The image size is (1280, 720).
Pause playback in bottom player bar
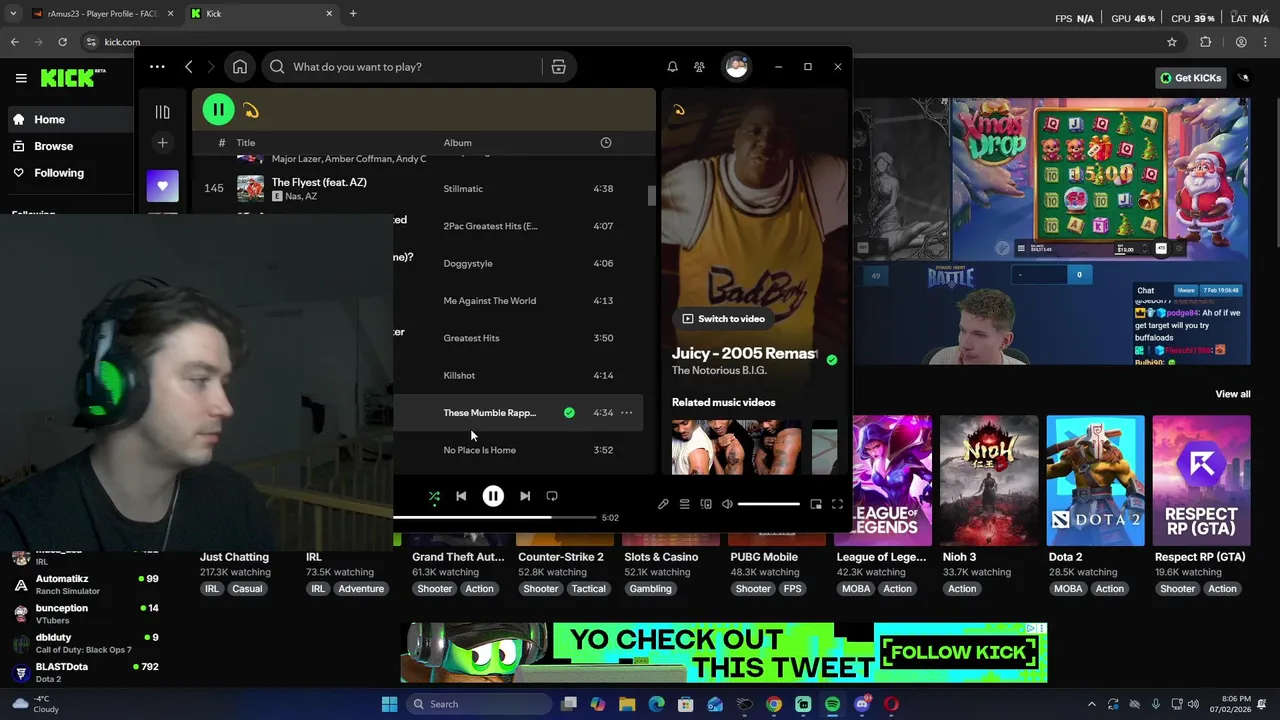tap(493, 496)
